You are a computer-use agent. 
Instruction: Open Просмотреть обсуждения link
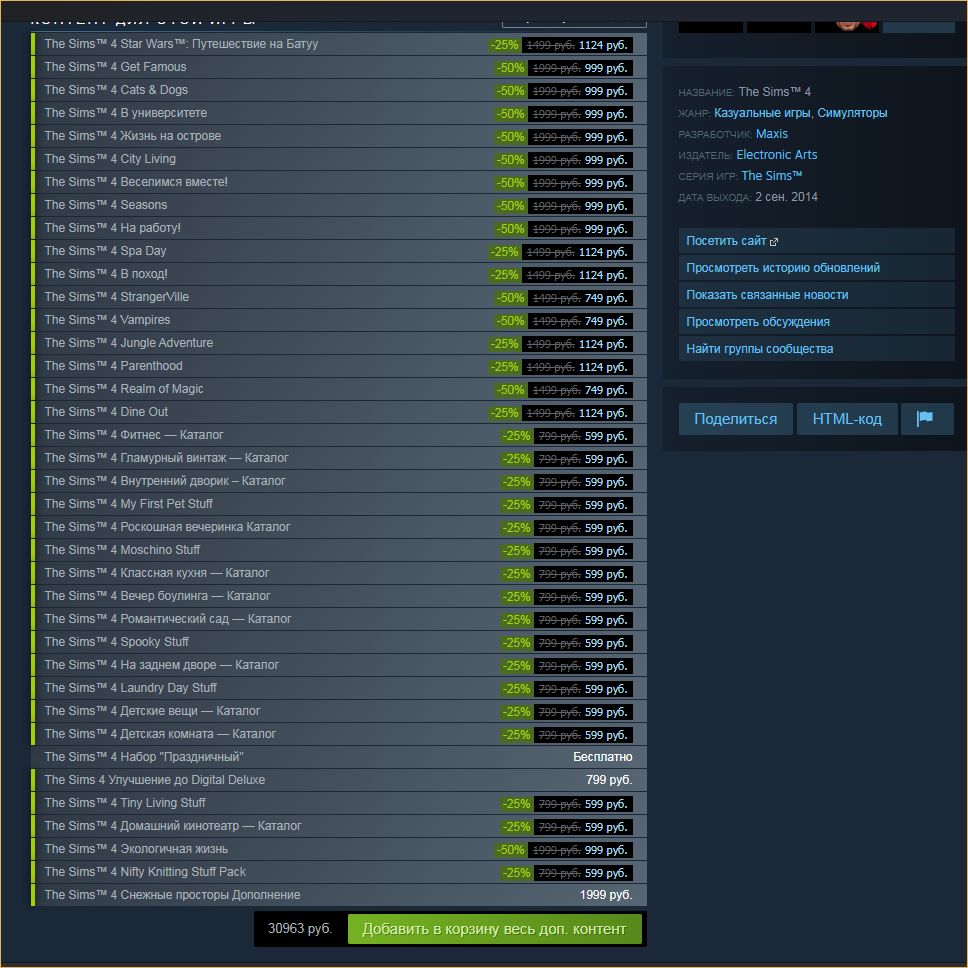pos(817,322)
